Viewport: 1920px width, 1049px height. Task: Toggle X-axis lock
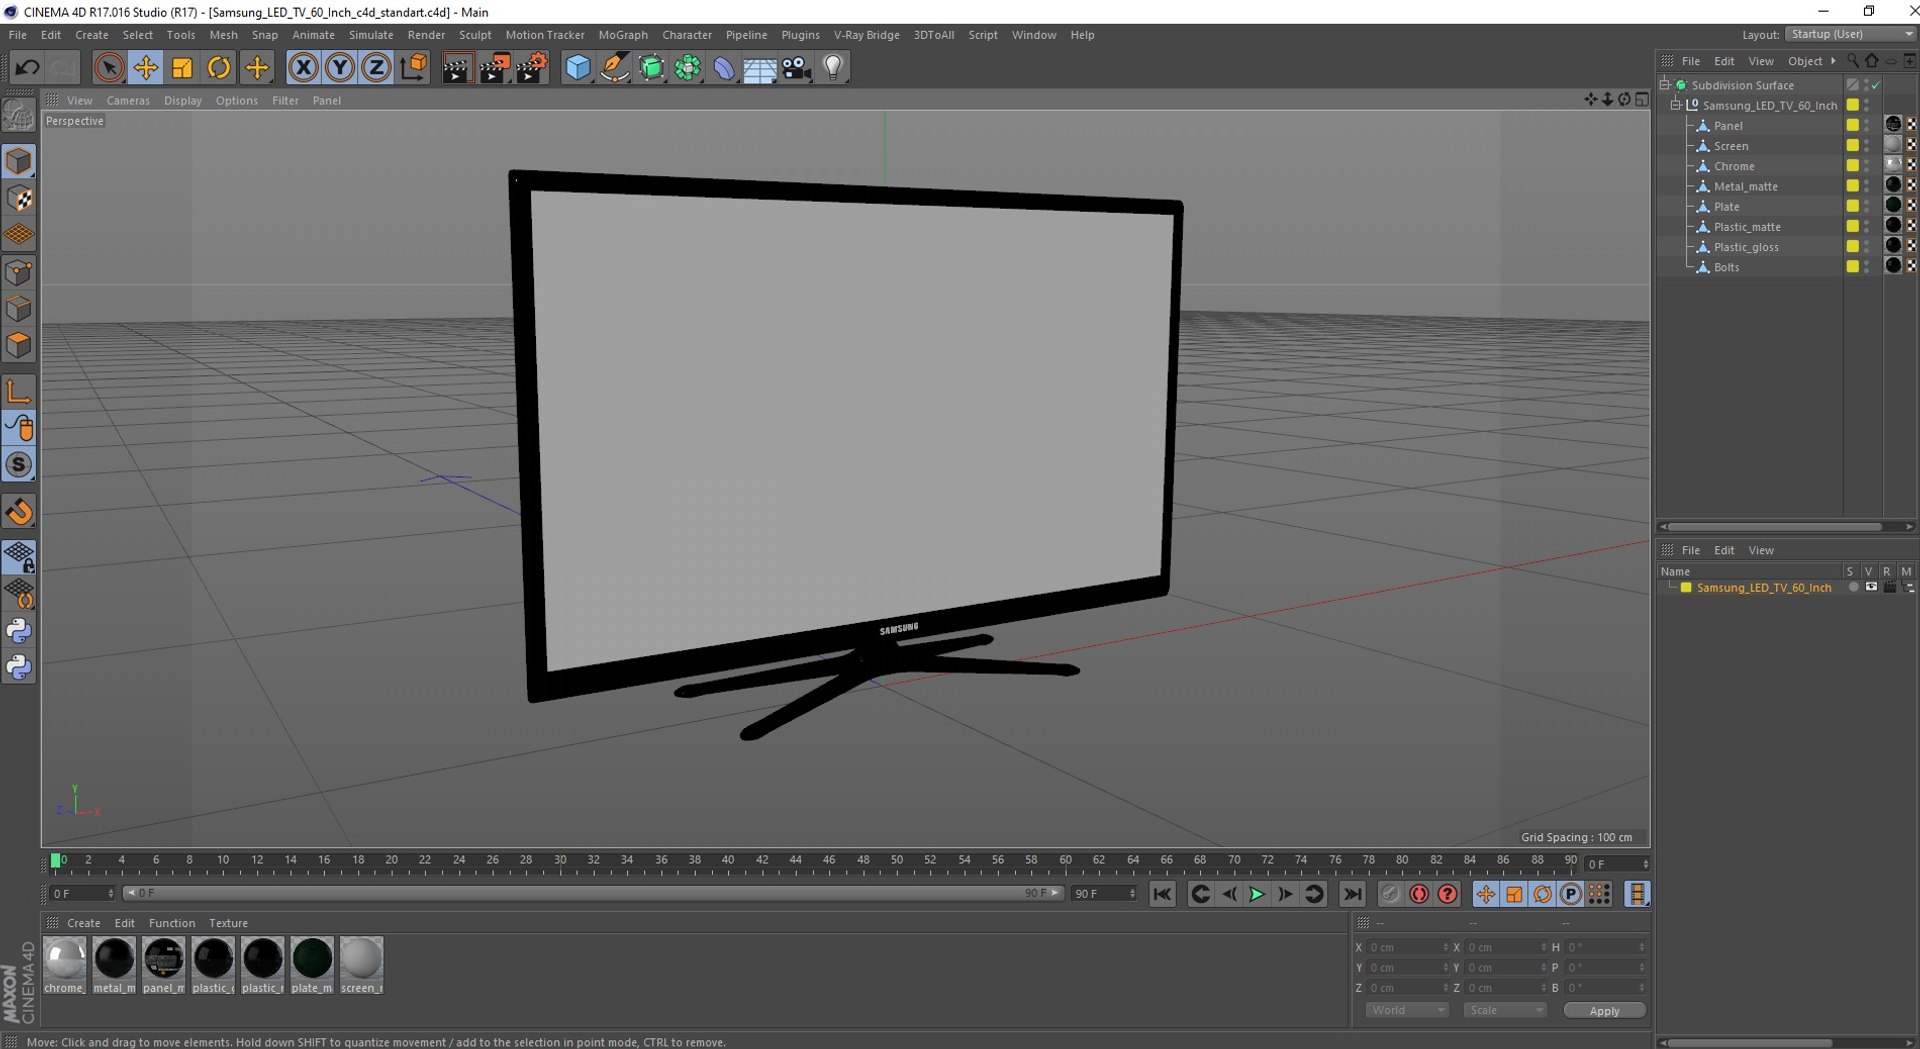pyautogui.click(x=303, y=67)
